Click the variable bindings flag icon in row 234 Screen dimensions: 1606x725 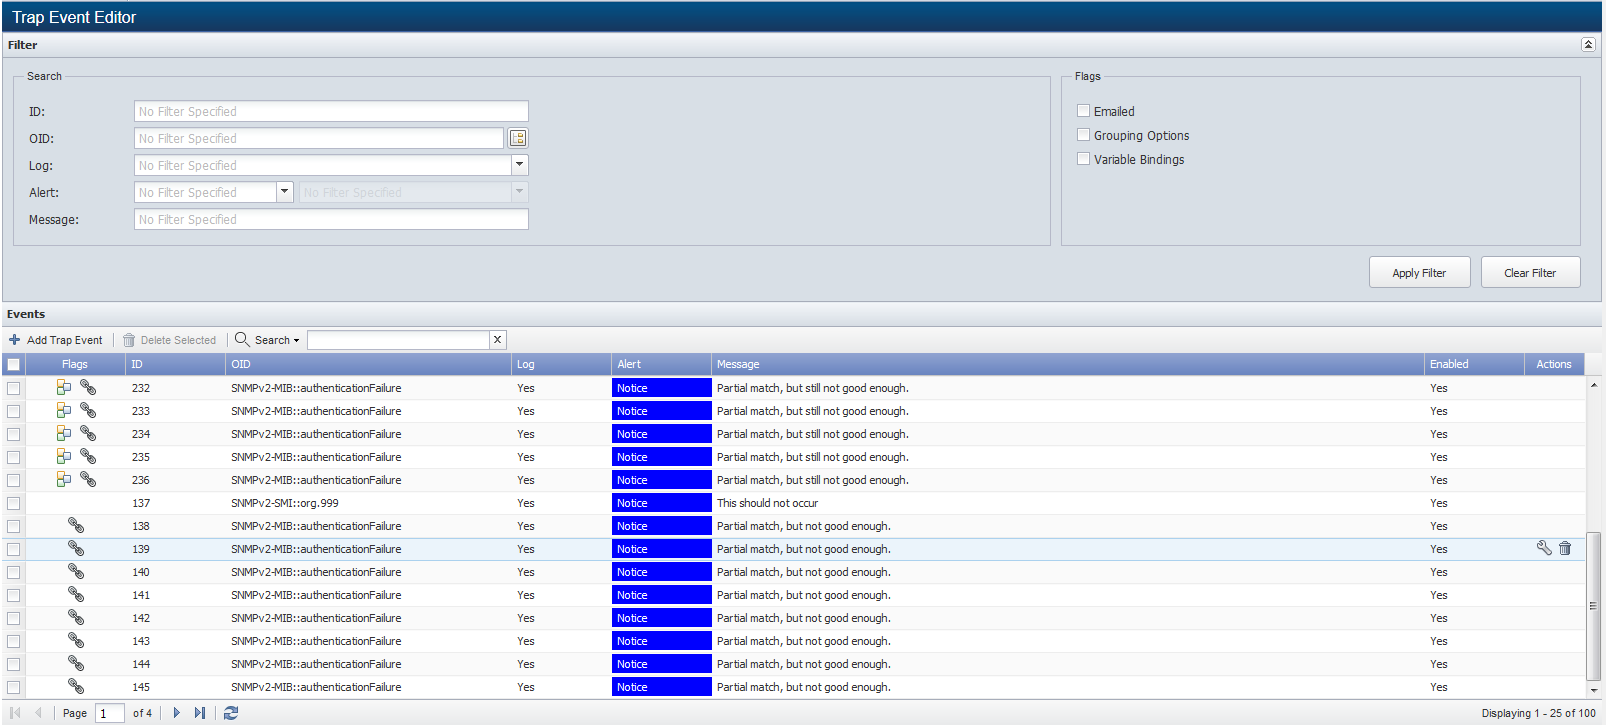88,433
